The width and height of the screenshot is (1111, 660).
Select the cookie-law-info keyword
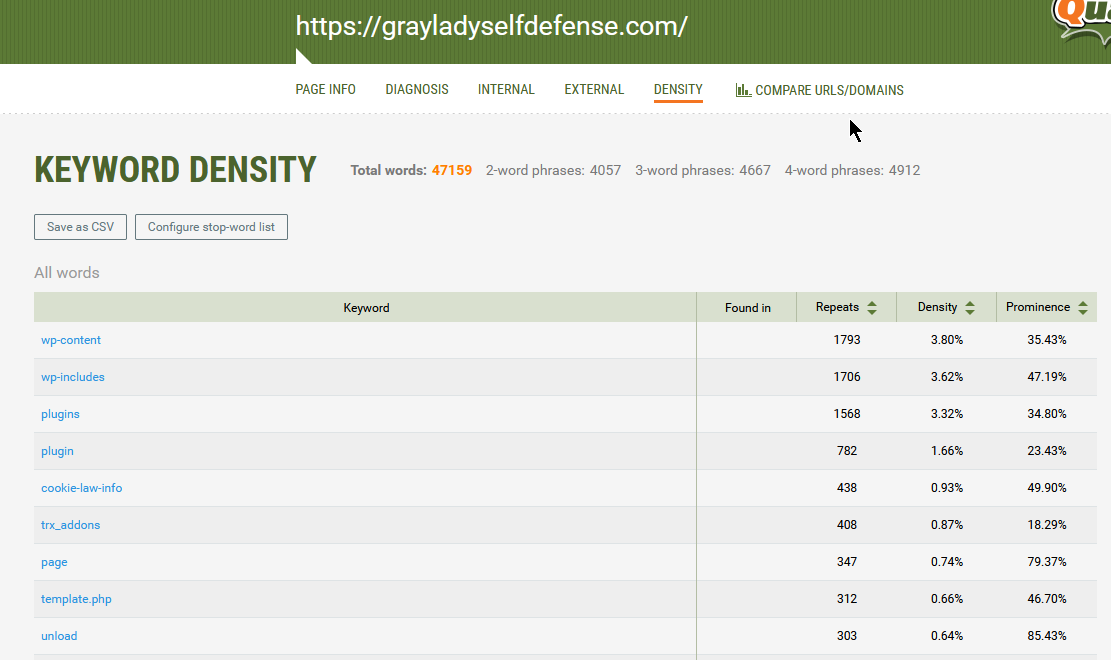click(x=82, y=488)
